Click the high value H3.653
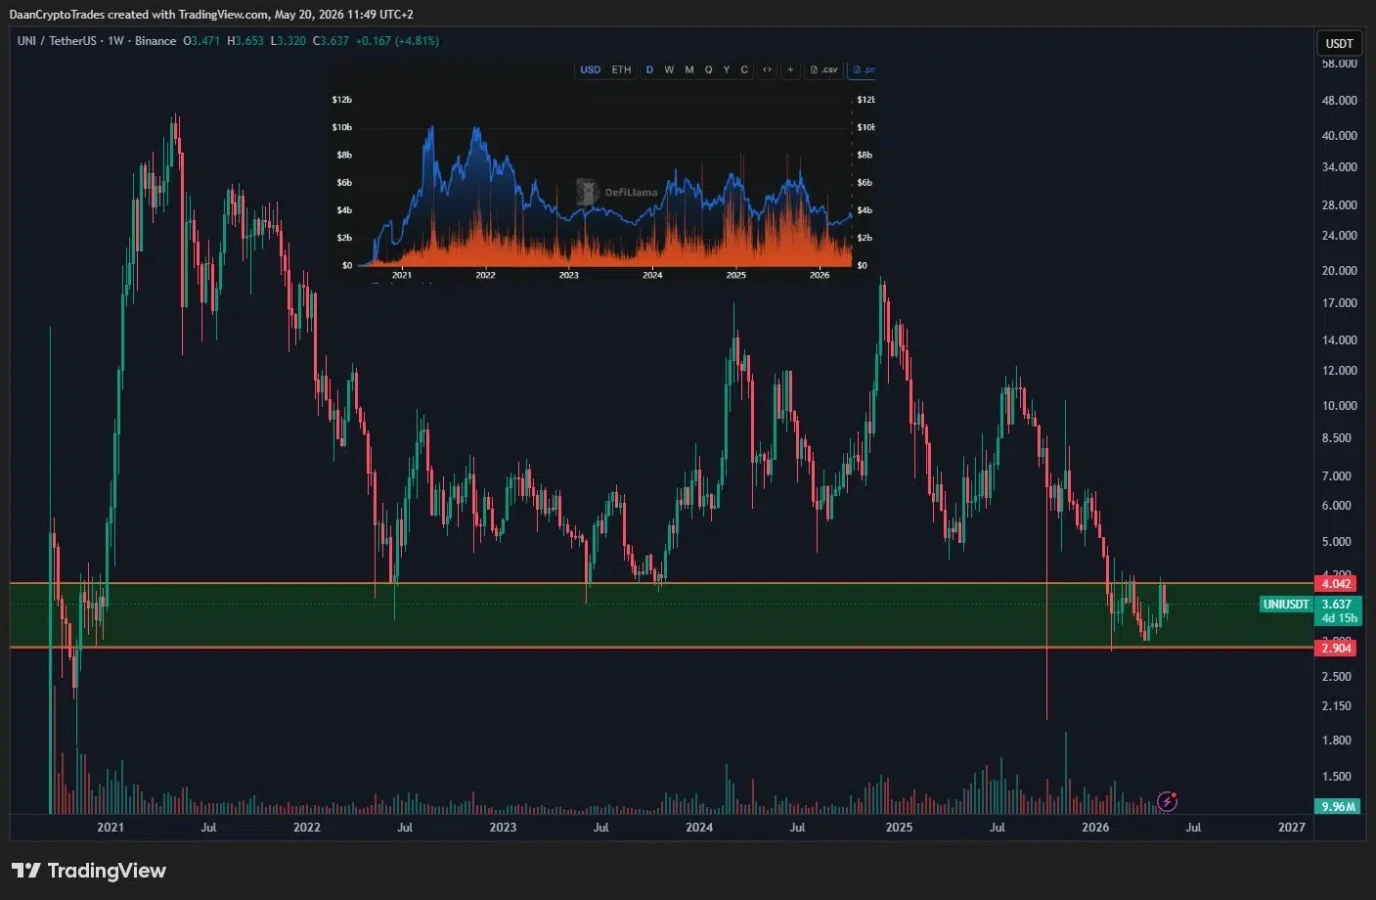This screenshot has height=900, width=1376. pos(245,41)
